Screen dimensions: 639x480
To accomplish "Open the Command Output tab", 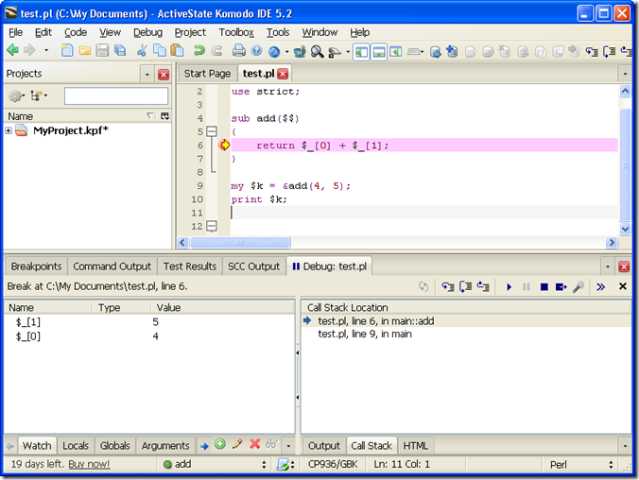I will click(112, 266).
